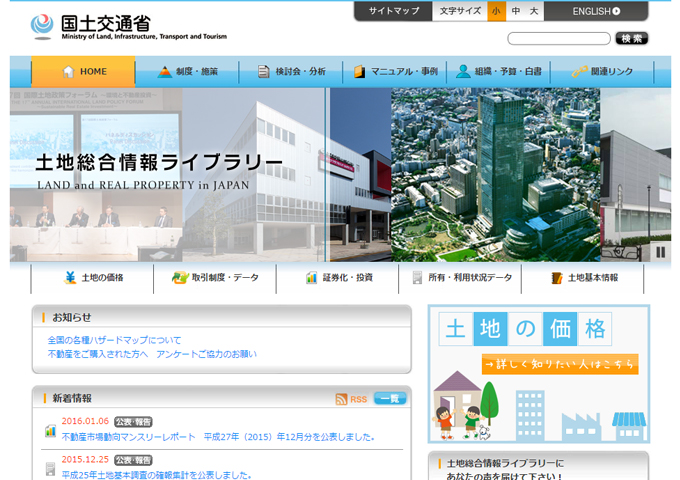680x480 pixels.
Task: Click the document icon for 検討会・分析
Action: click(x=263, y=72)
